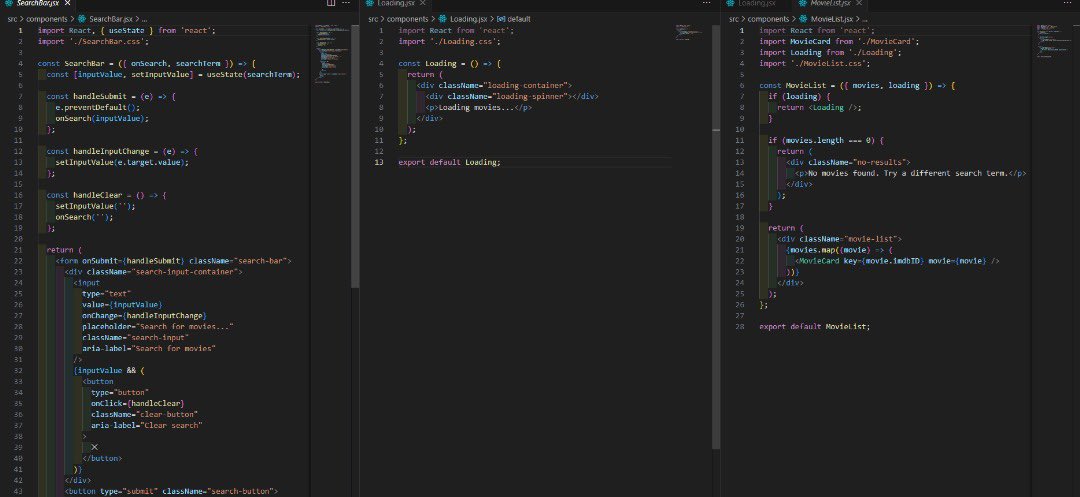Click the × character on SearchBar.jsx line 39
Image resolution: width=1080 pixels, height=497 pixels.
tap(95, 447)
